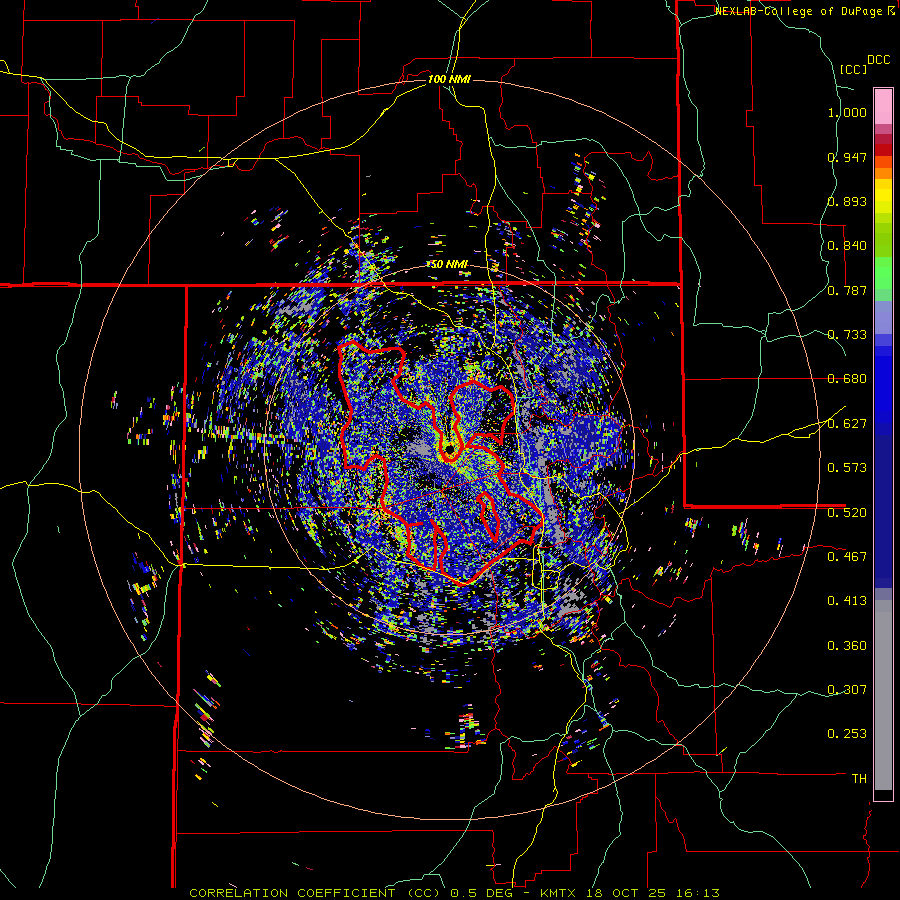The image size is (900, 900).
Task: Click the 0.947 color scale value
Action: 847,157
